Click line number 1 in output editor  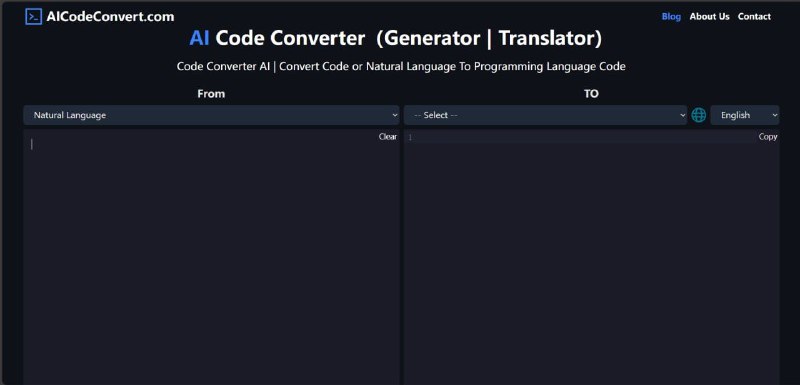coord(410,137)
